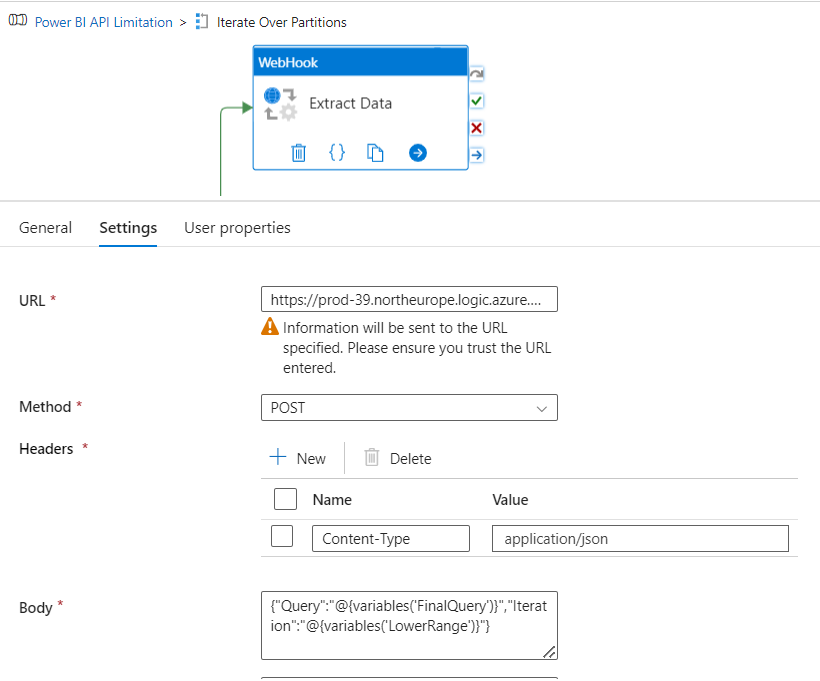Check the select-all headers checkbox
This screenshot has width=820, height=681.
pos(285,499)
